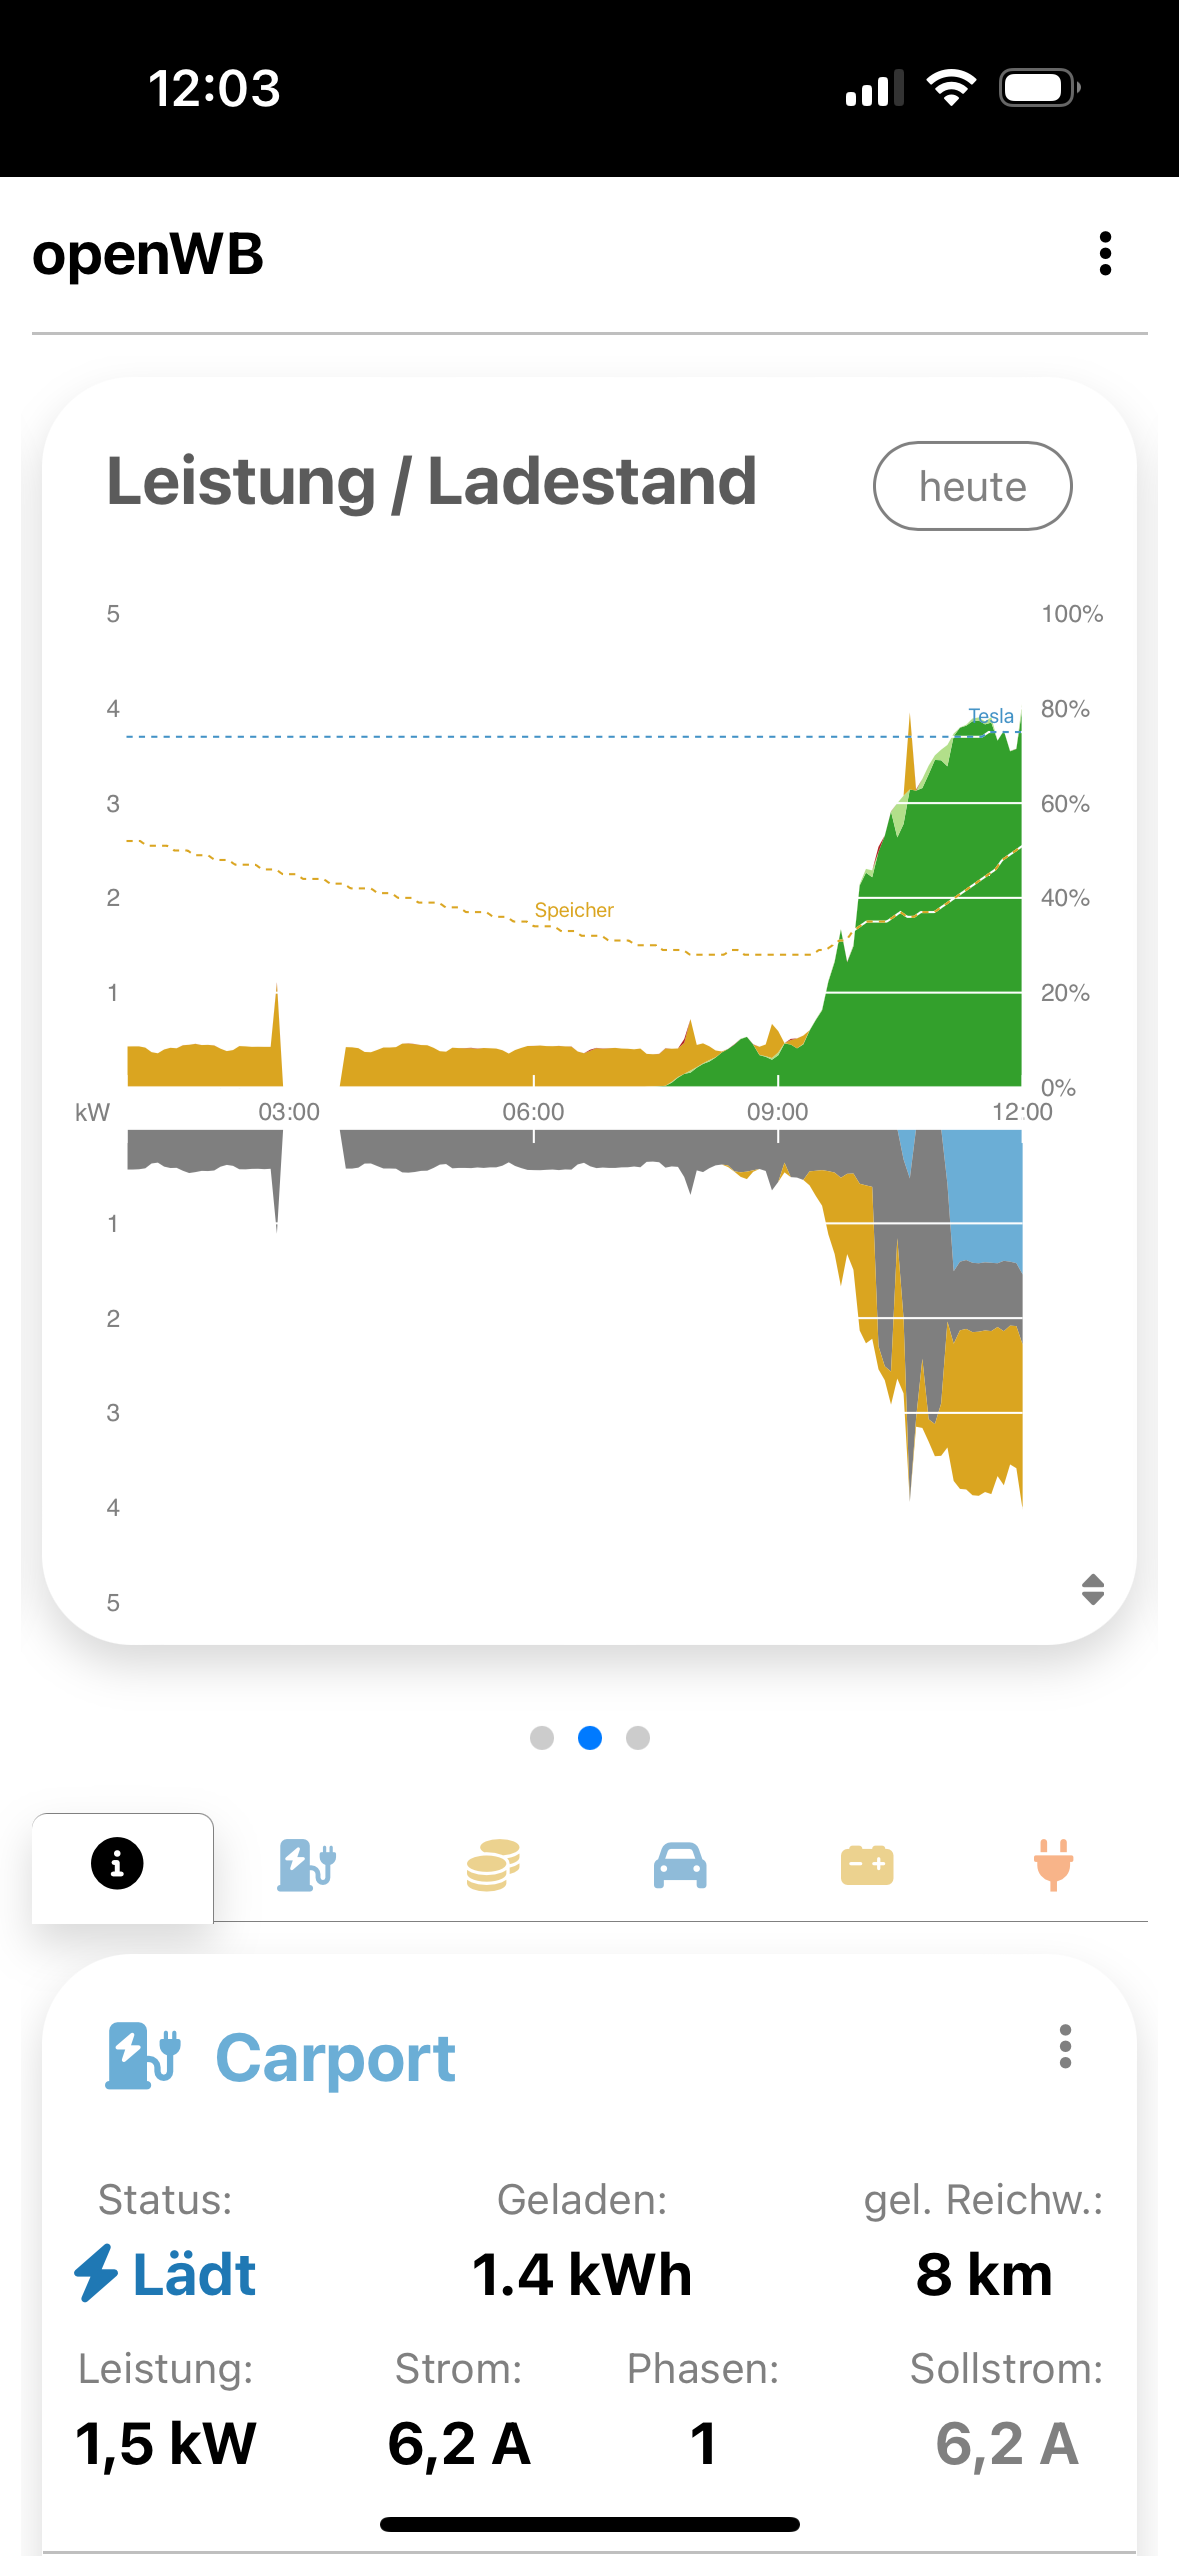Expand the chart with the up-down arrows
The width and height of the screenshot is (1179, 2556).
[x=1093, y=1589]
